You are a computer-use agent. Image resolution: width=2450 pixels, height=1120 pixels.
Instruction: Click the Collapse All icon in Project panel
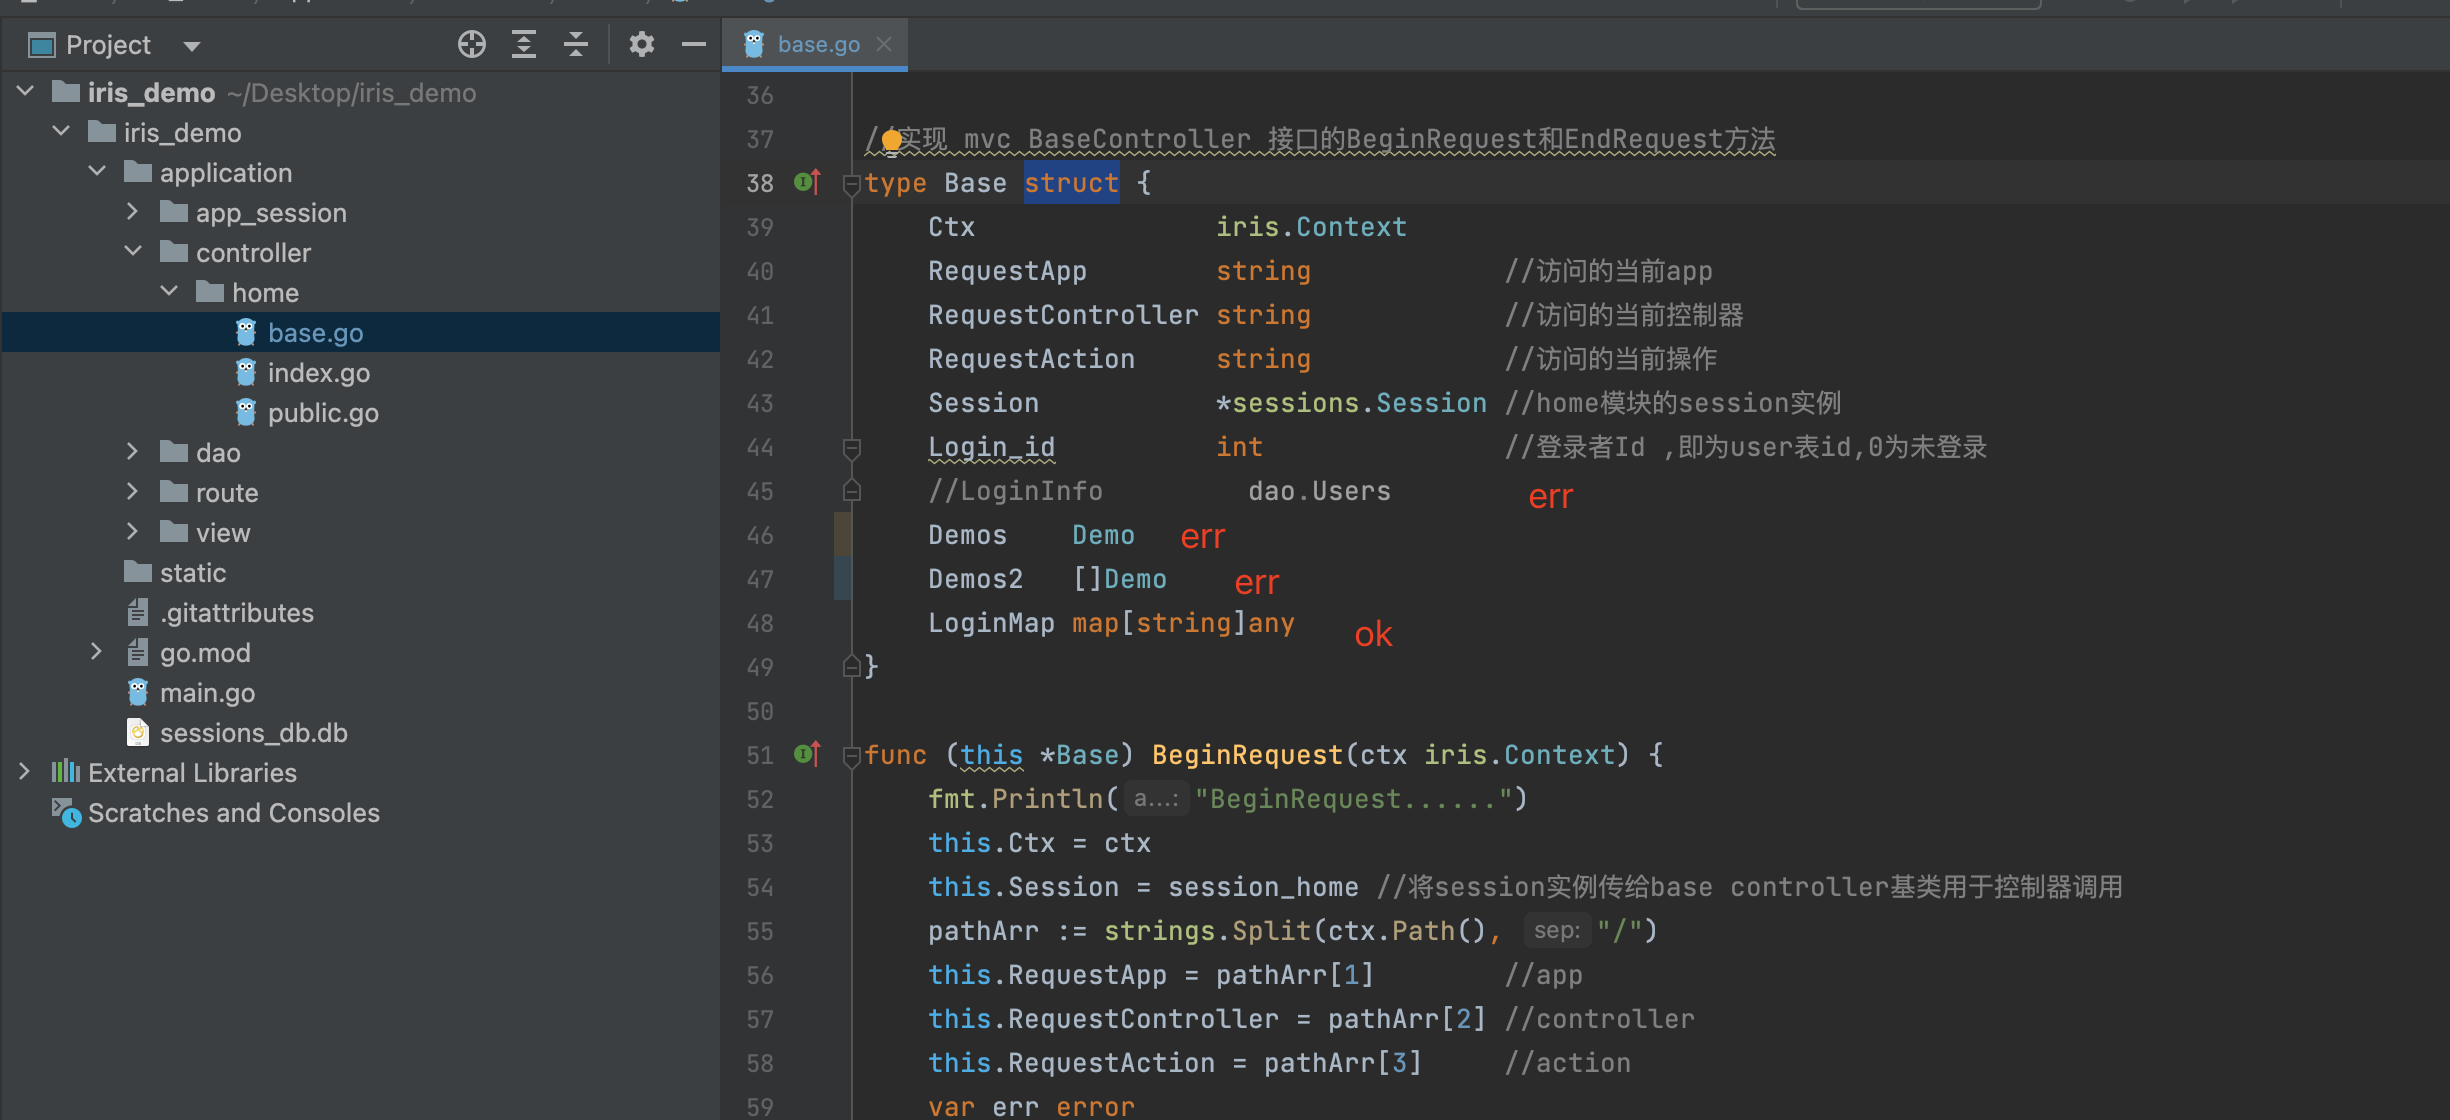(576, 44)
